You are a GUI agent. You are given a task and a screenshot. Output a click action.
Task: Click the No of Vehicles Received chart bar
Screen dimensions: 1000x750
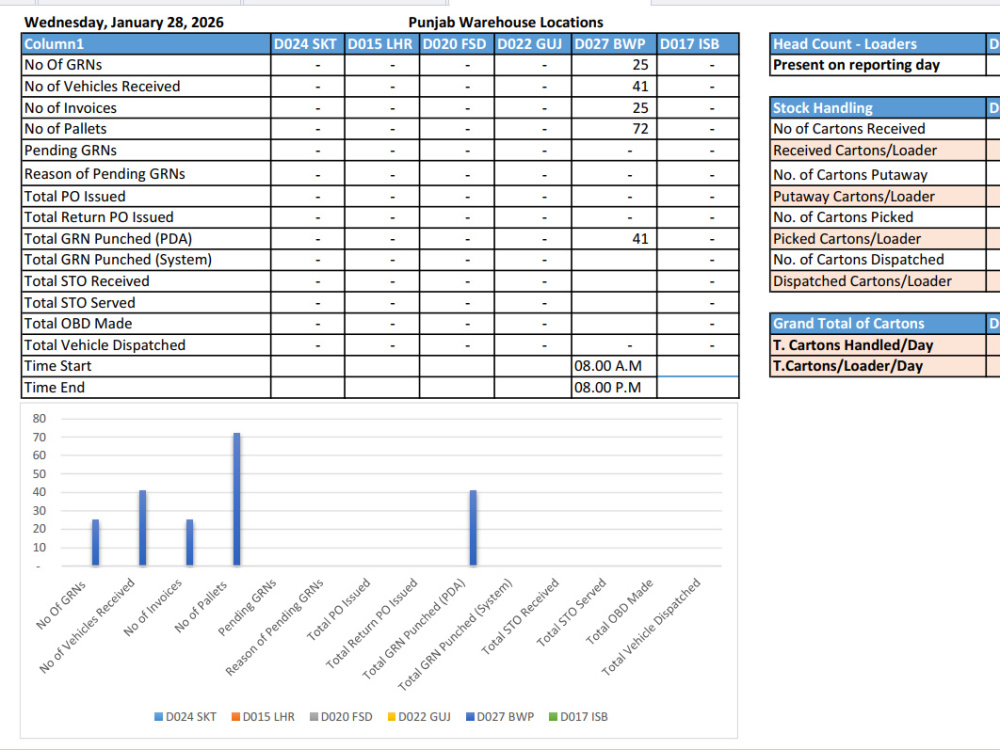pyautogui.click(x=142, y=528)
